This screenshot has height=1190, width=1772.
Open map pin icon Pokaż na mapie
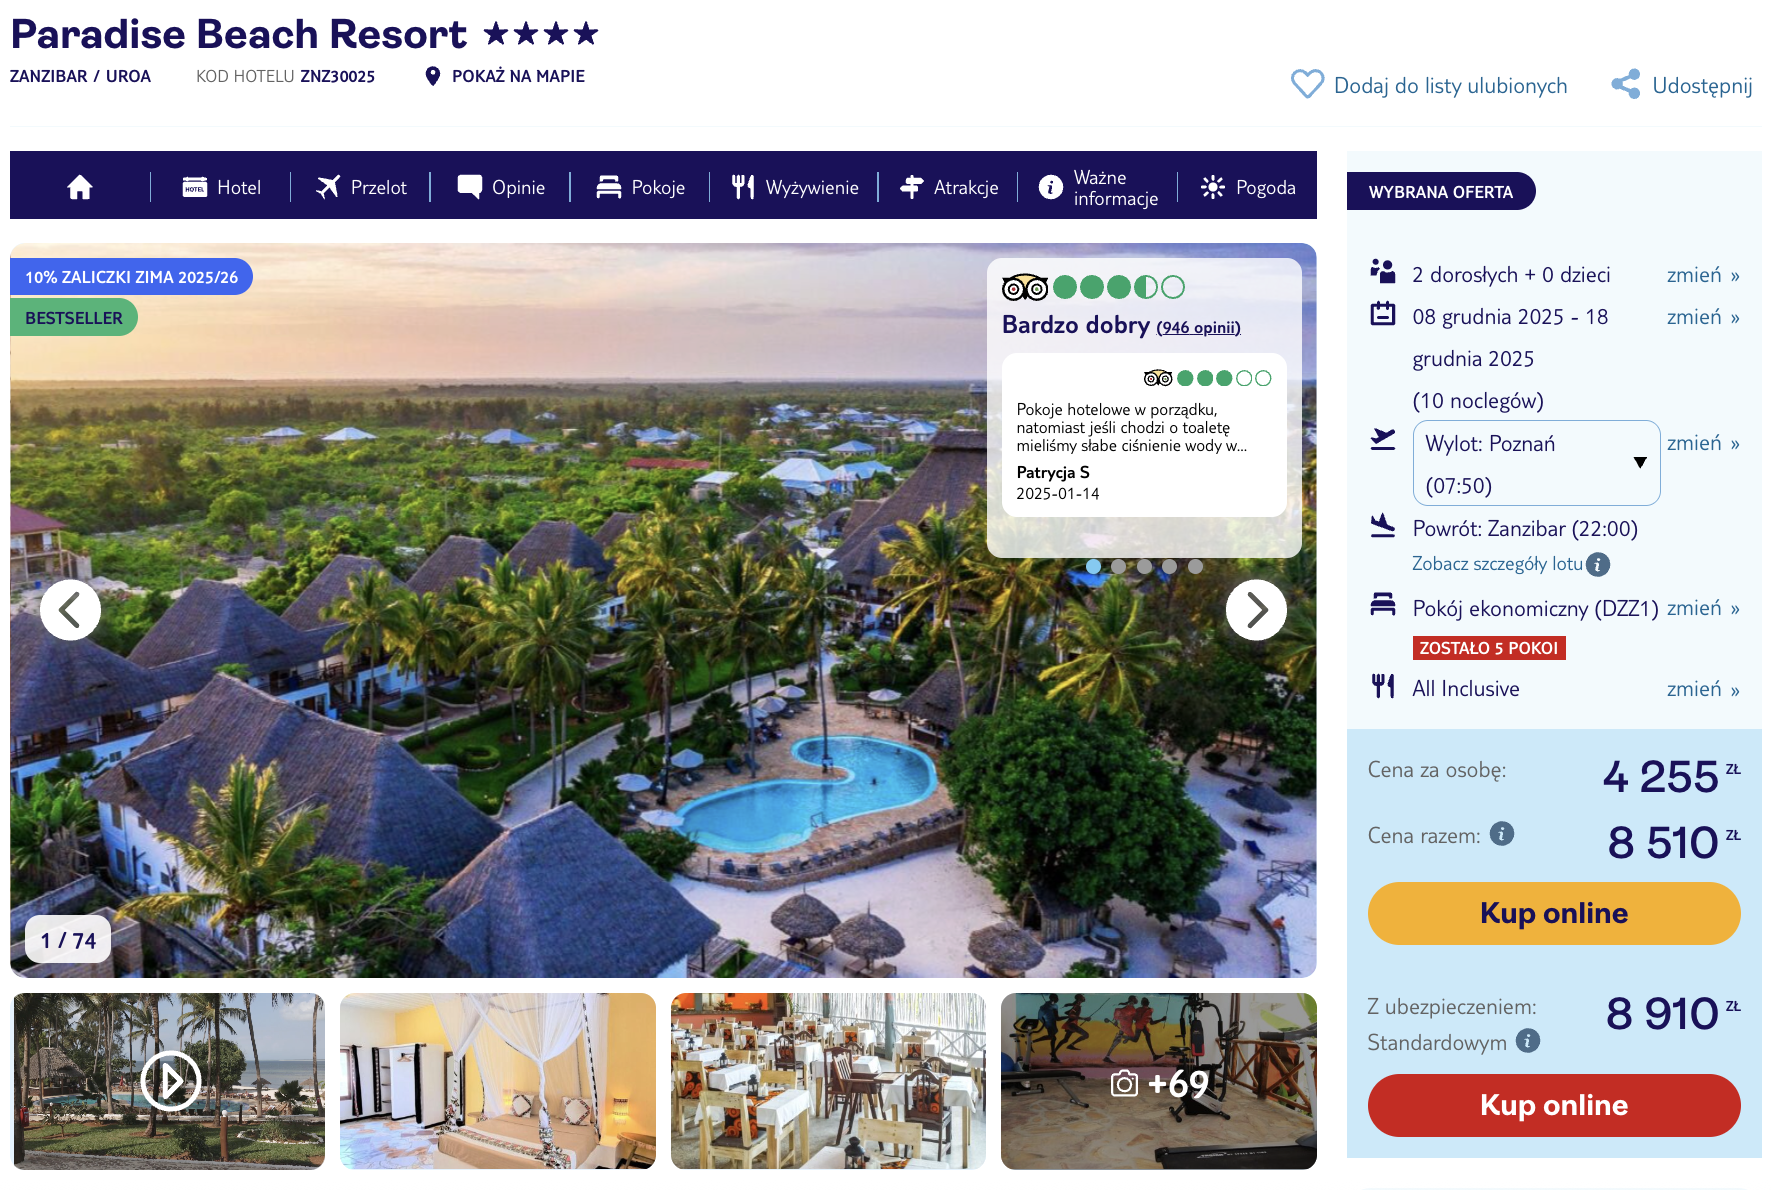click(432, 76)
